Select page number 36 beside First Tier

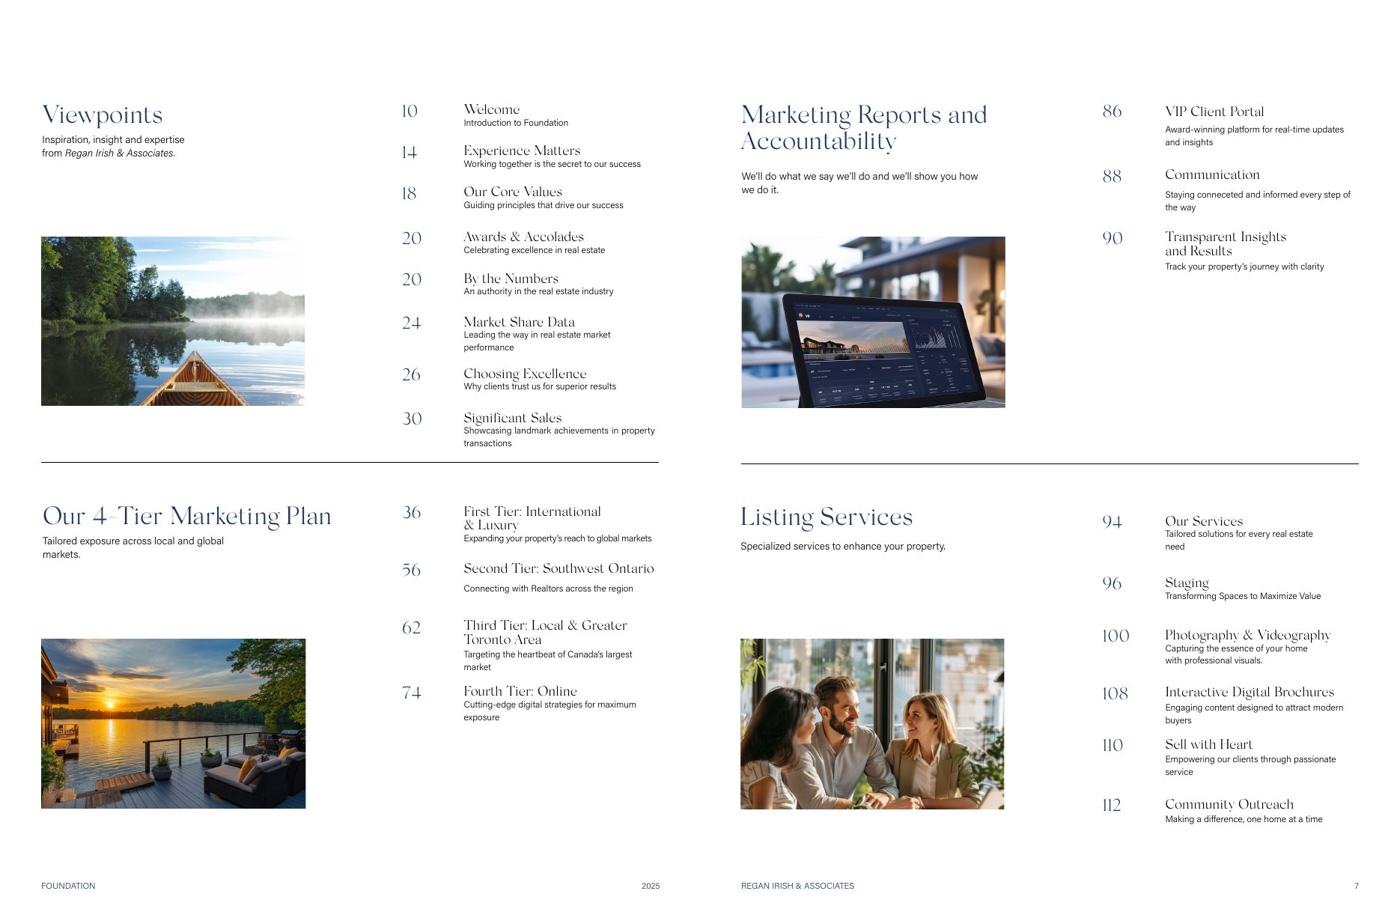coord(411,512)
